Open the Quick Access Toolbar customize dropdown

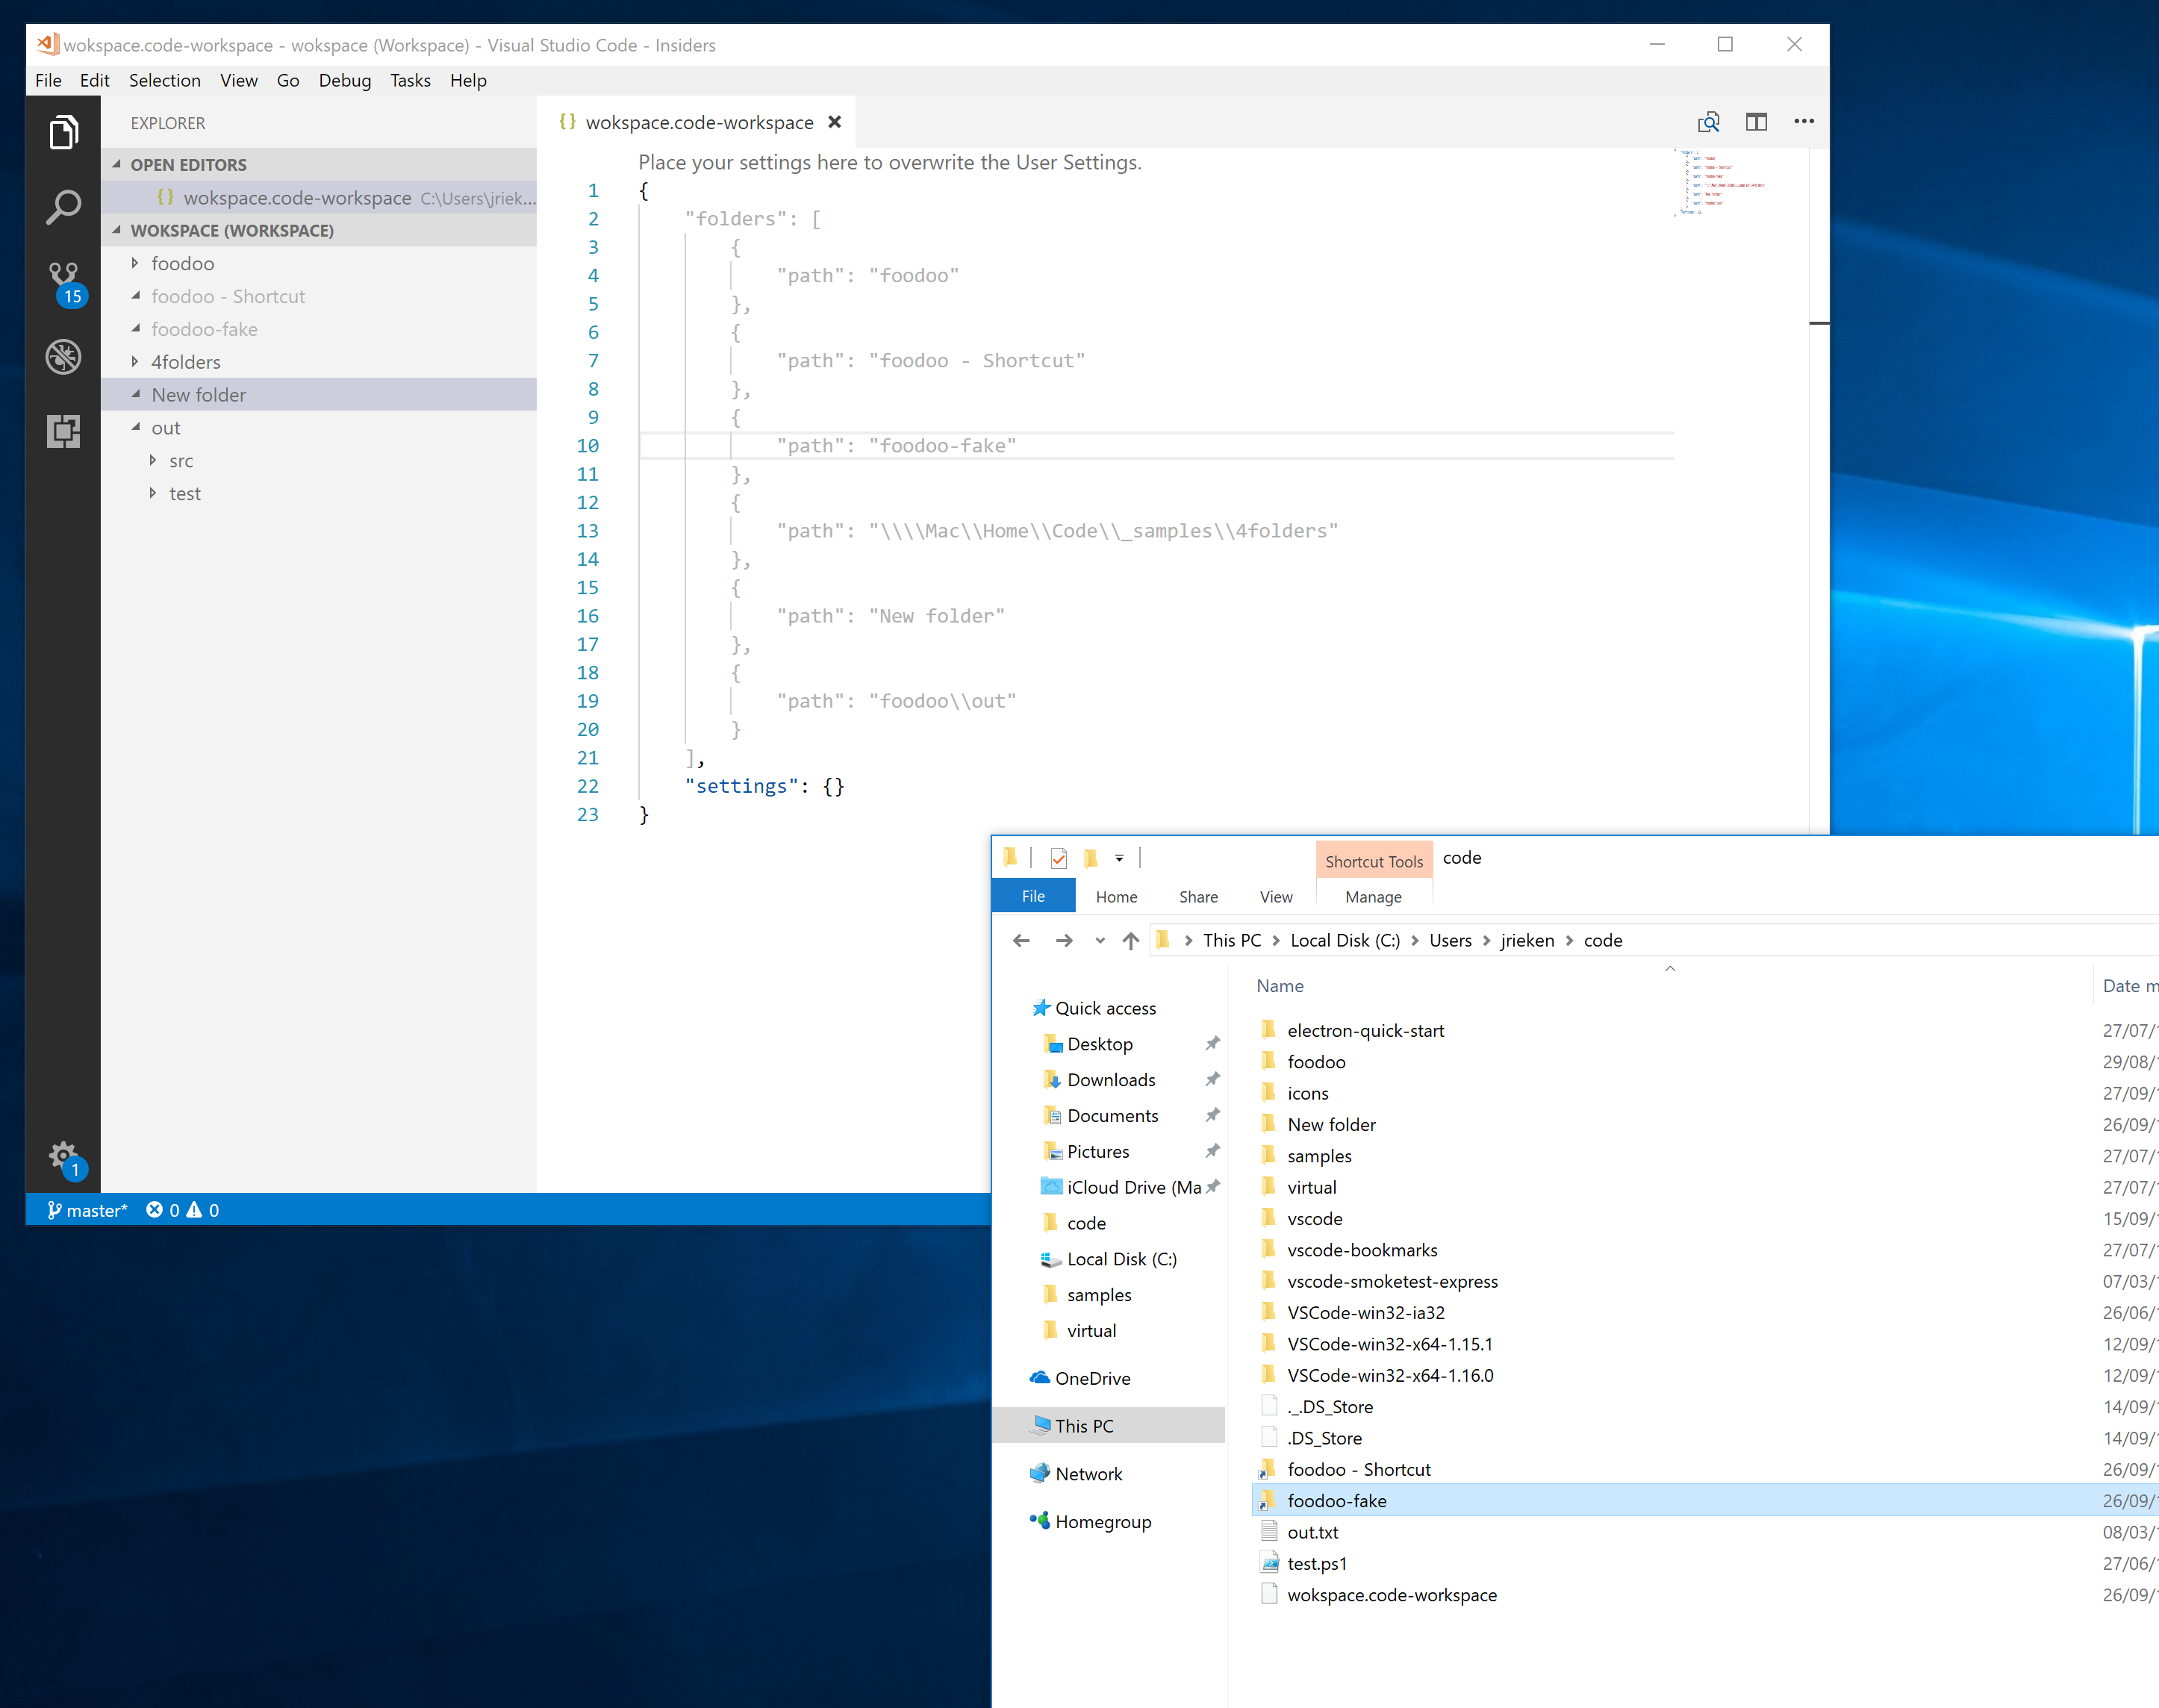coord(1119,858)
